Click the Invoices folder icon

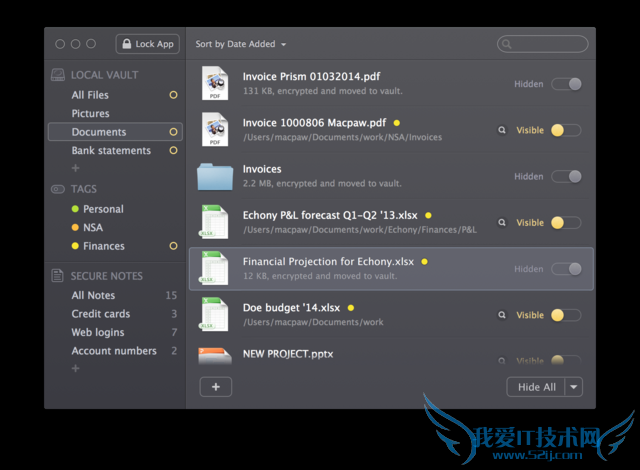click(x=215, y=177)
